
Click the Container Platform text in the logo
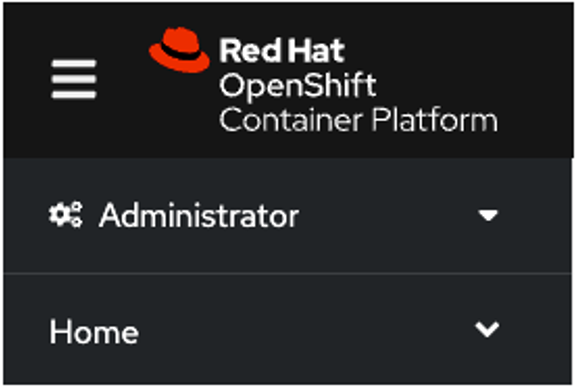359,120
